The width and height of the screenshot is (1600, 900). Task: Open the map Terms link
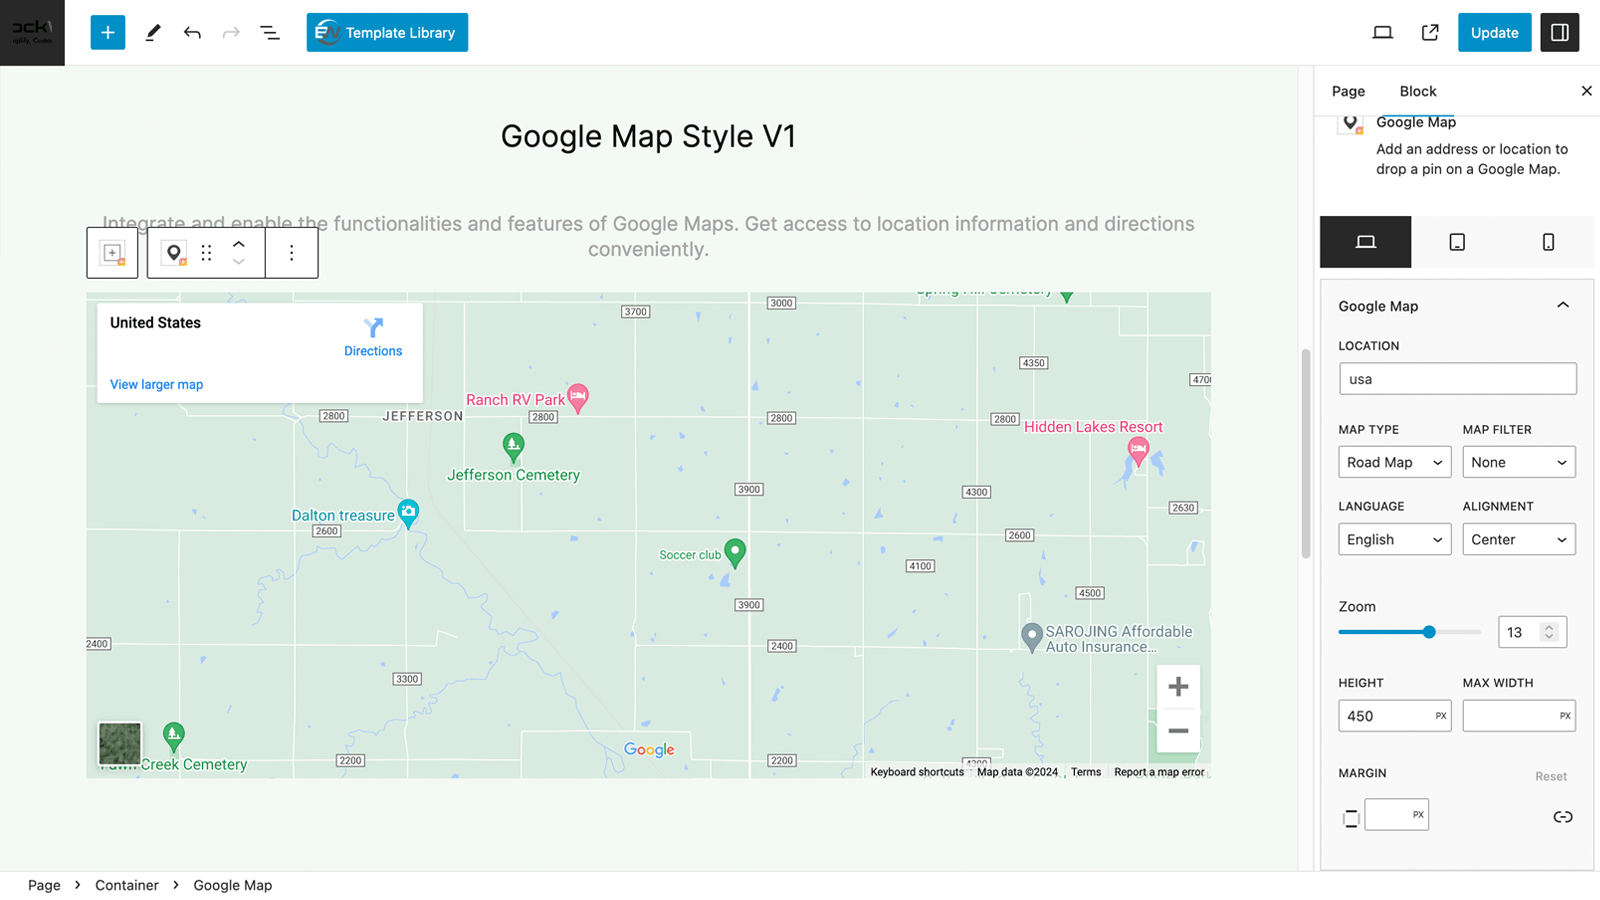click(1086, 772)
